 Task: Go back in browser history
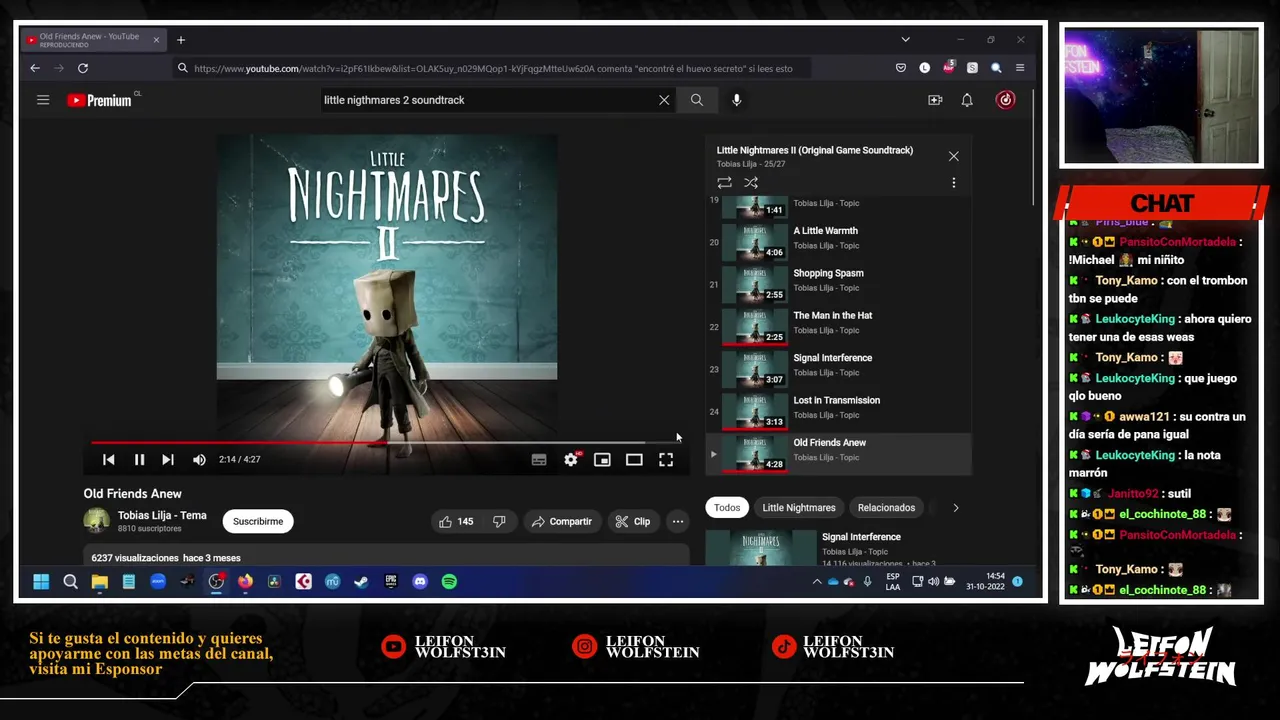[x=35, y=68]
